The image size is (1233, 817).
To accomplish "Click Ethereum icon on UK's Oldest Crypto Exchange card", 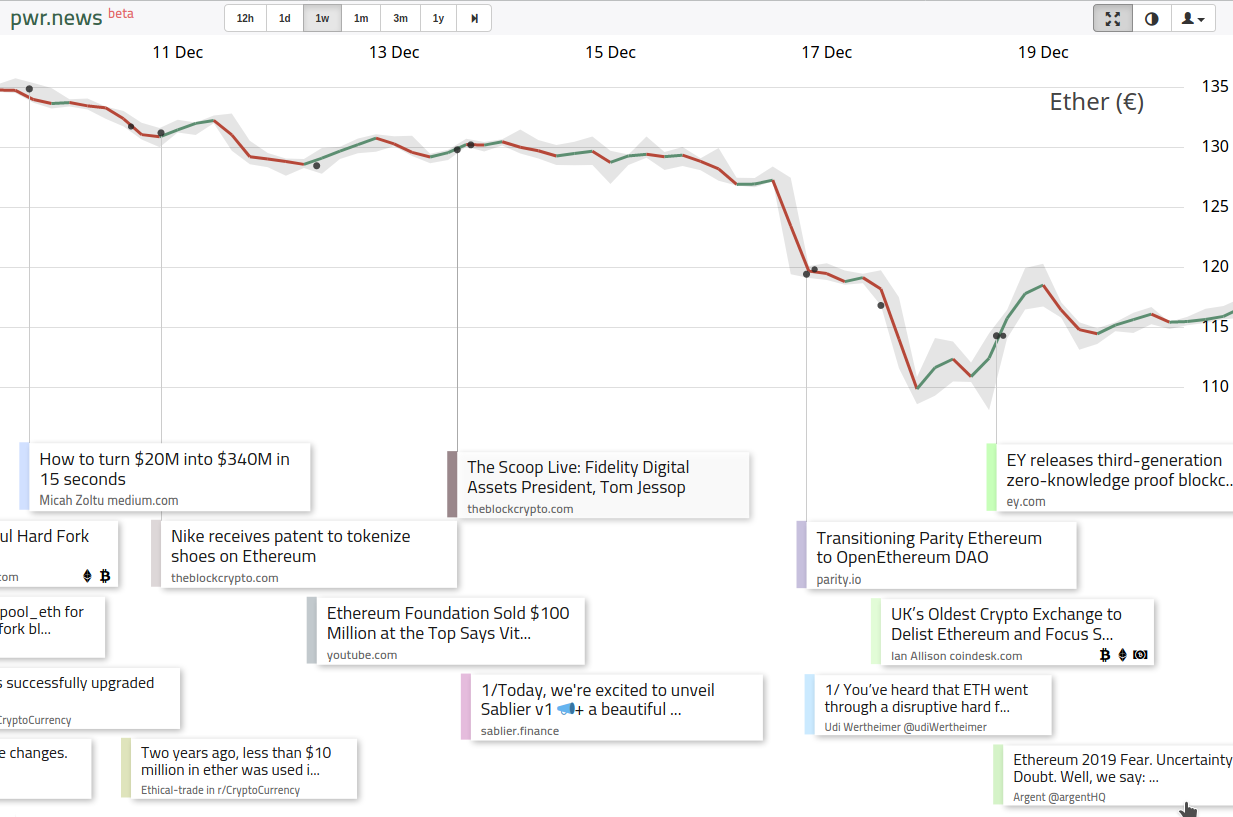I will coord(1122,655).
